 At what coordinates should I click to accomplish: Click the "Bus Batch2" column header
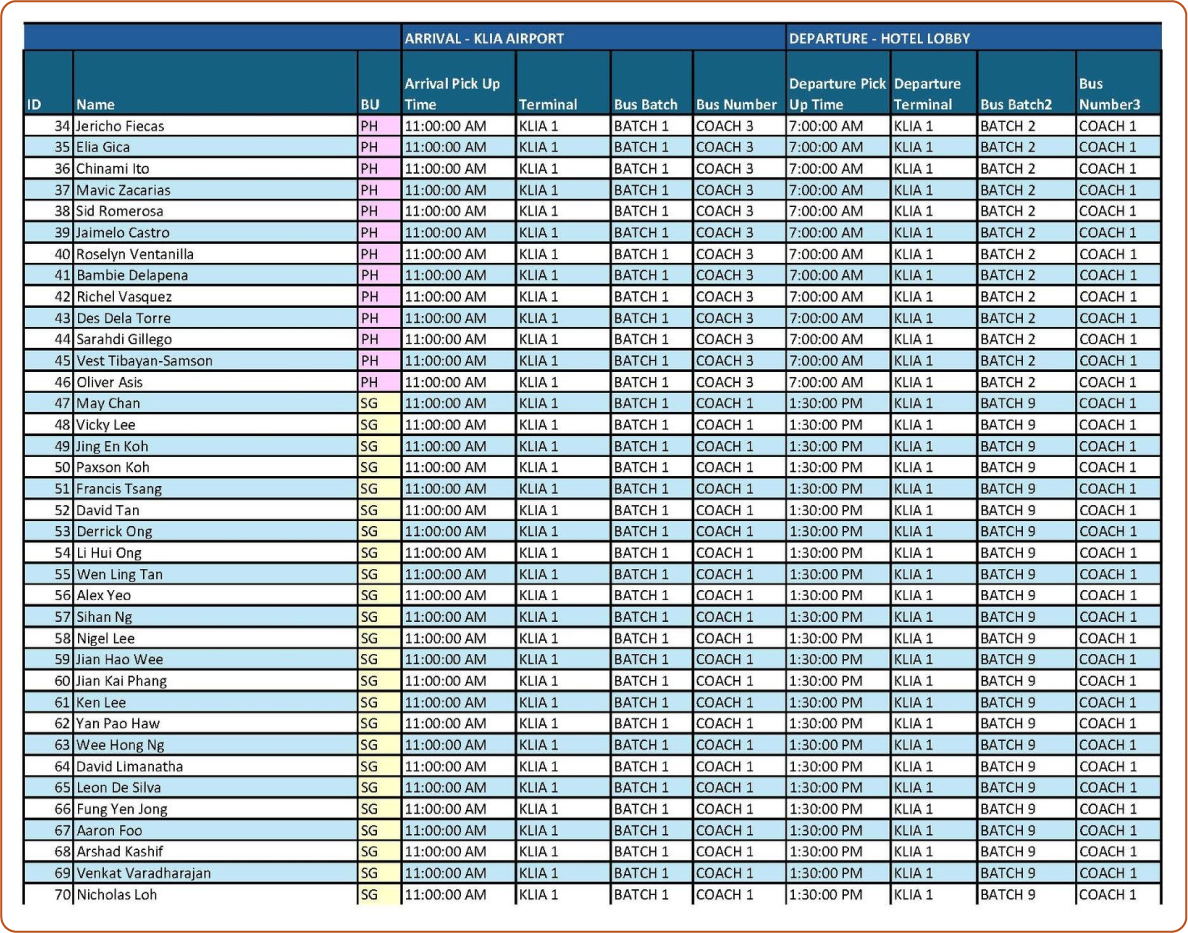1016,104
